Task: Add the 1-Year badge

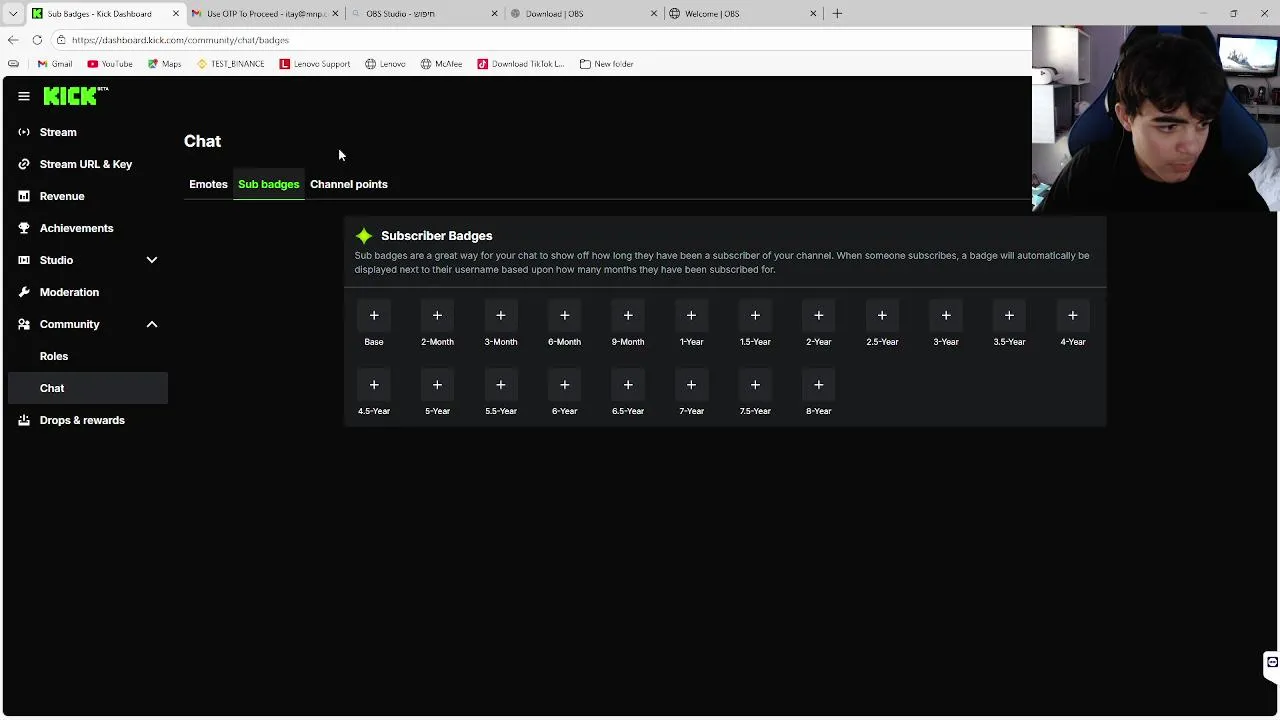Action: coord(691,316)
